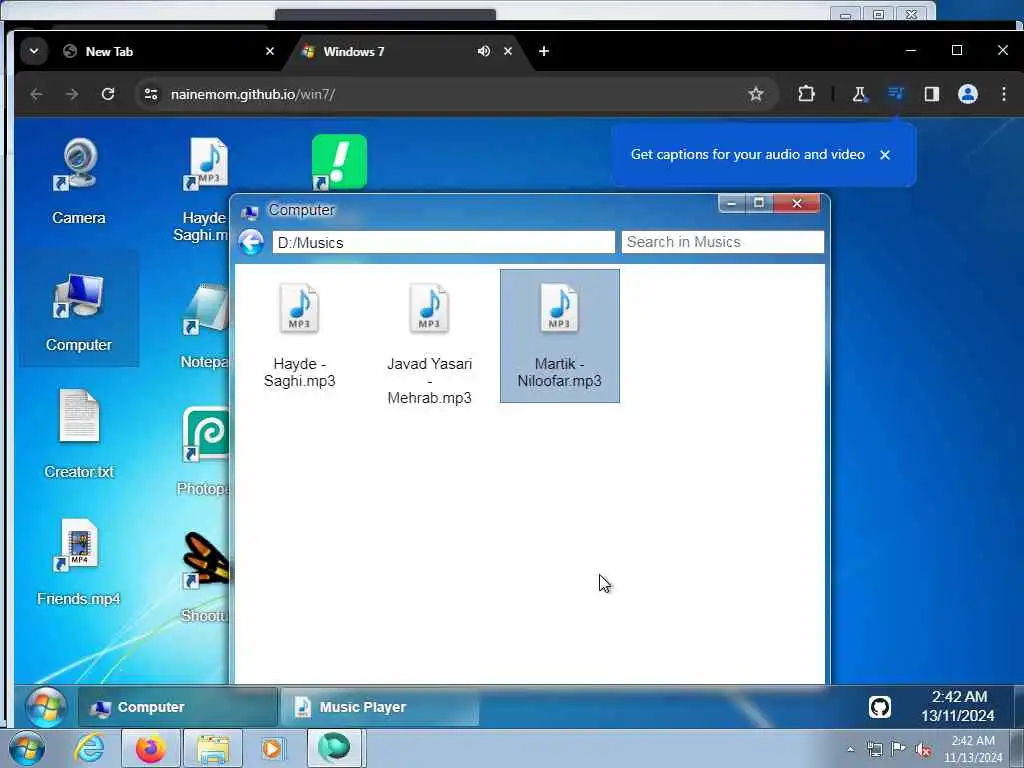Click the D:/Musics address path field

coord(443,242)
